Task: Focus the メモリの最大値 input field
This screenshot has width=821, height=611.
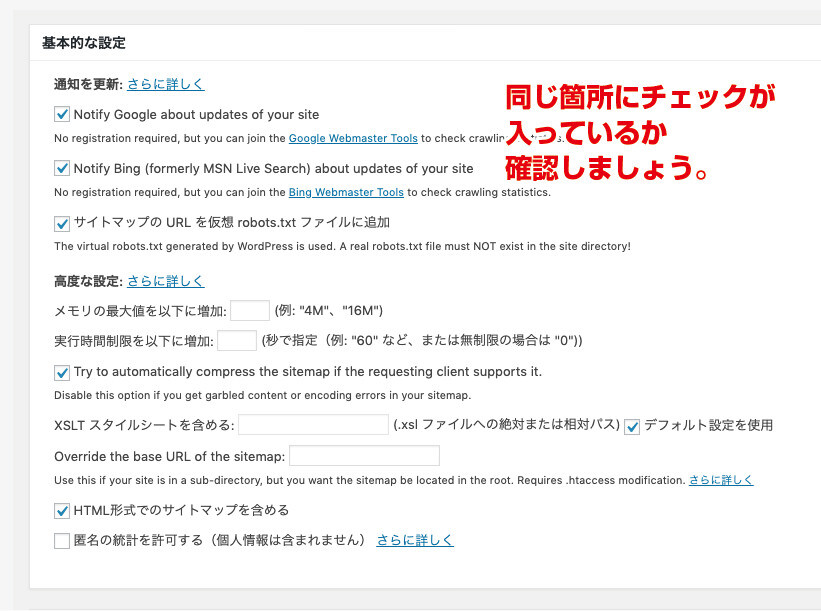Action: click(249, 311)
